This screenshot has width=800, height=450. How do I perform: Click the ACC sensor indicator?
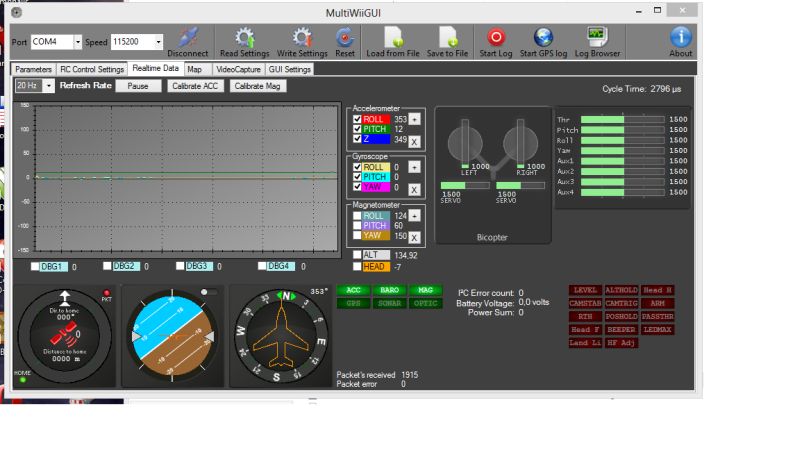click(353, 290)
